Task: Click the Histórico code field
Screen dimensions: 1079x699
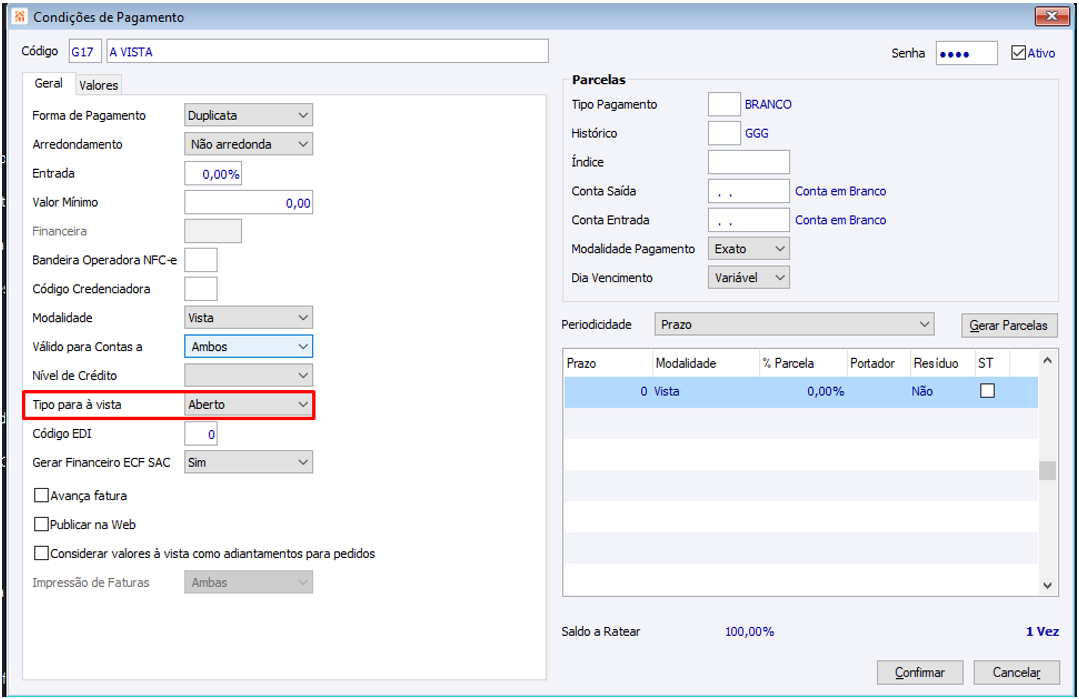Action: click(x=724, y=133)
